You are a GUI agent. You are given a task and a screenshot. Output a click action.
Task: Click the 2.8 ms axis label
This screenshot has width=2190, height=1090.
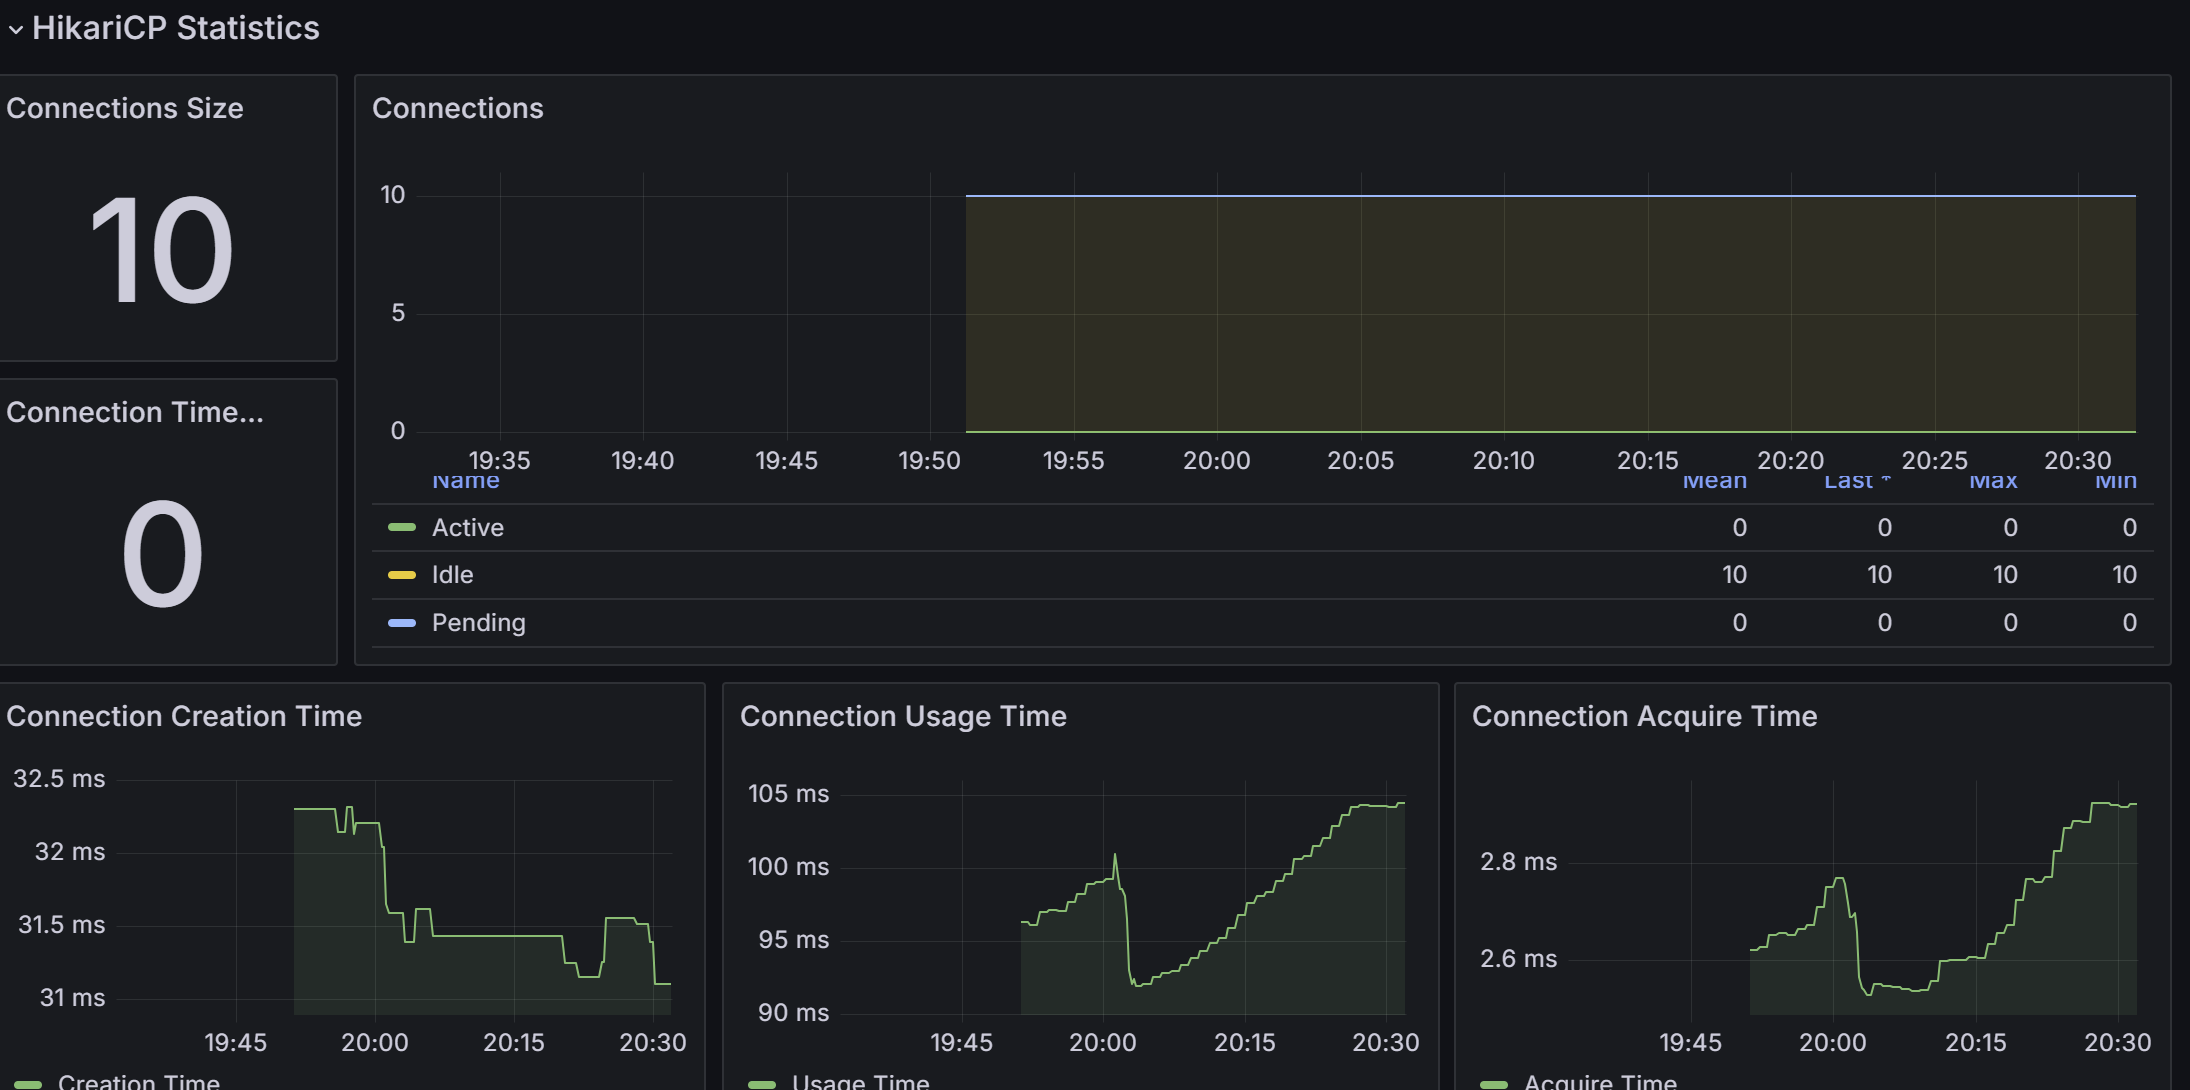coord(1519,861)
